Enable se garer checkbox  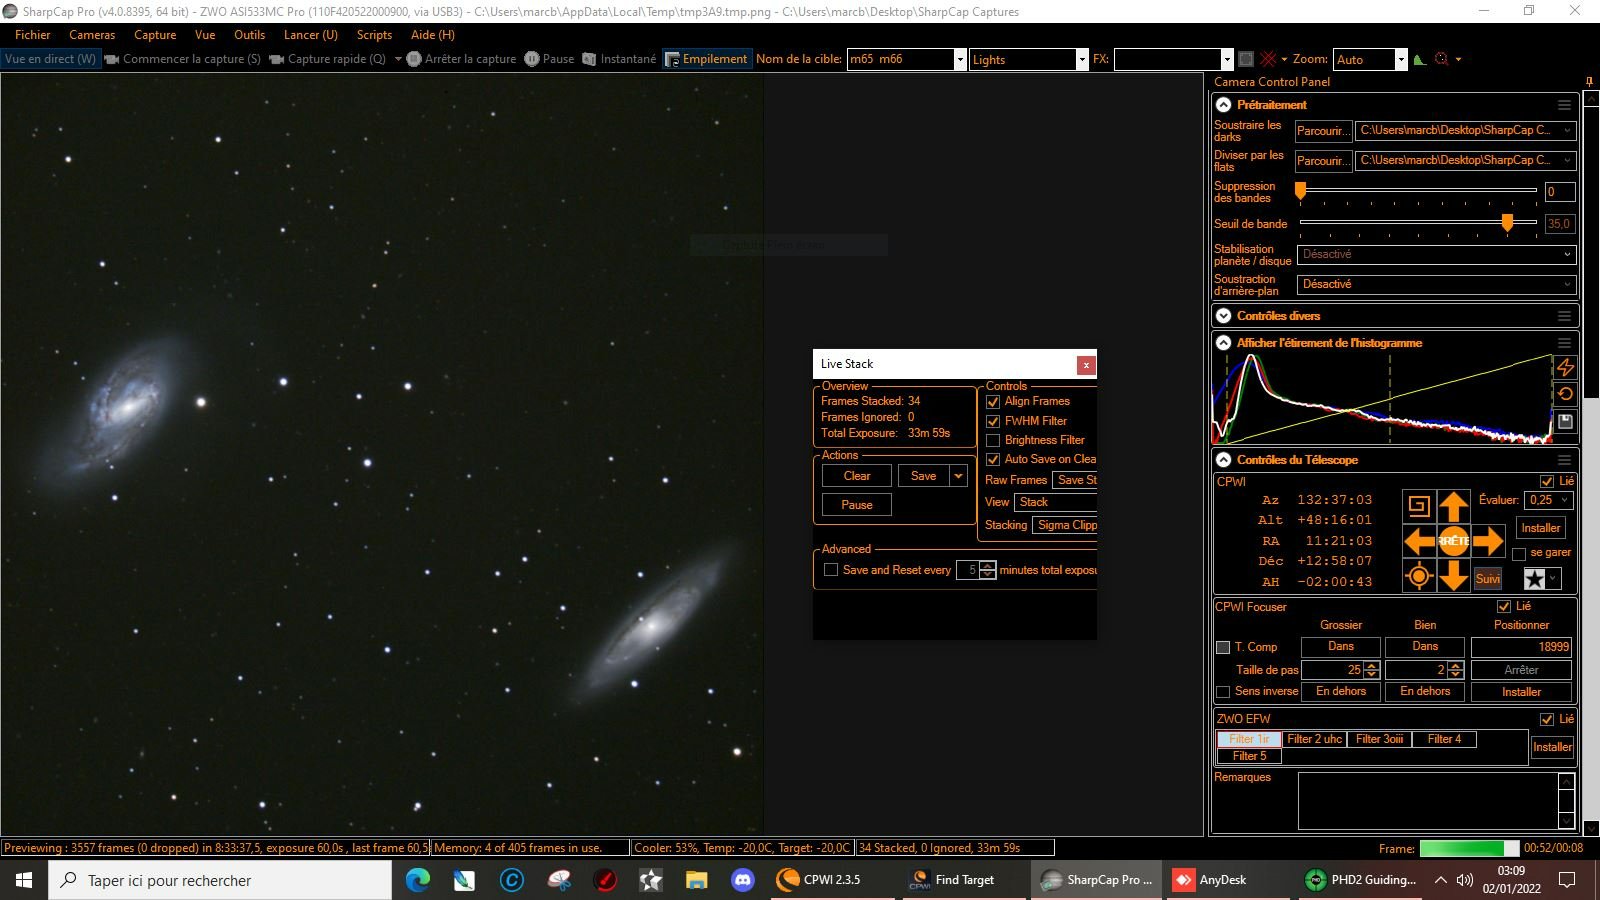[1519, 553]
